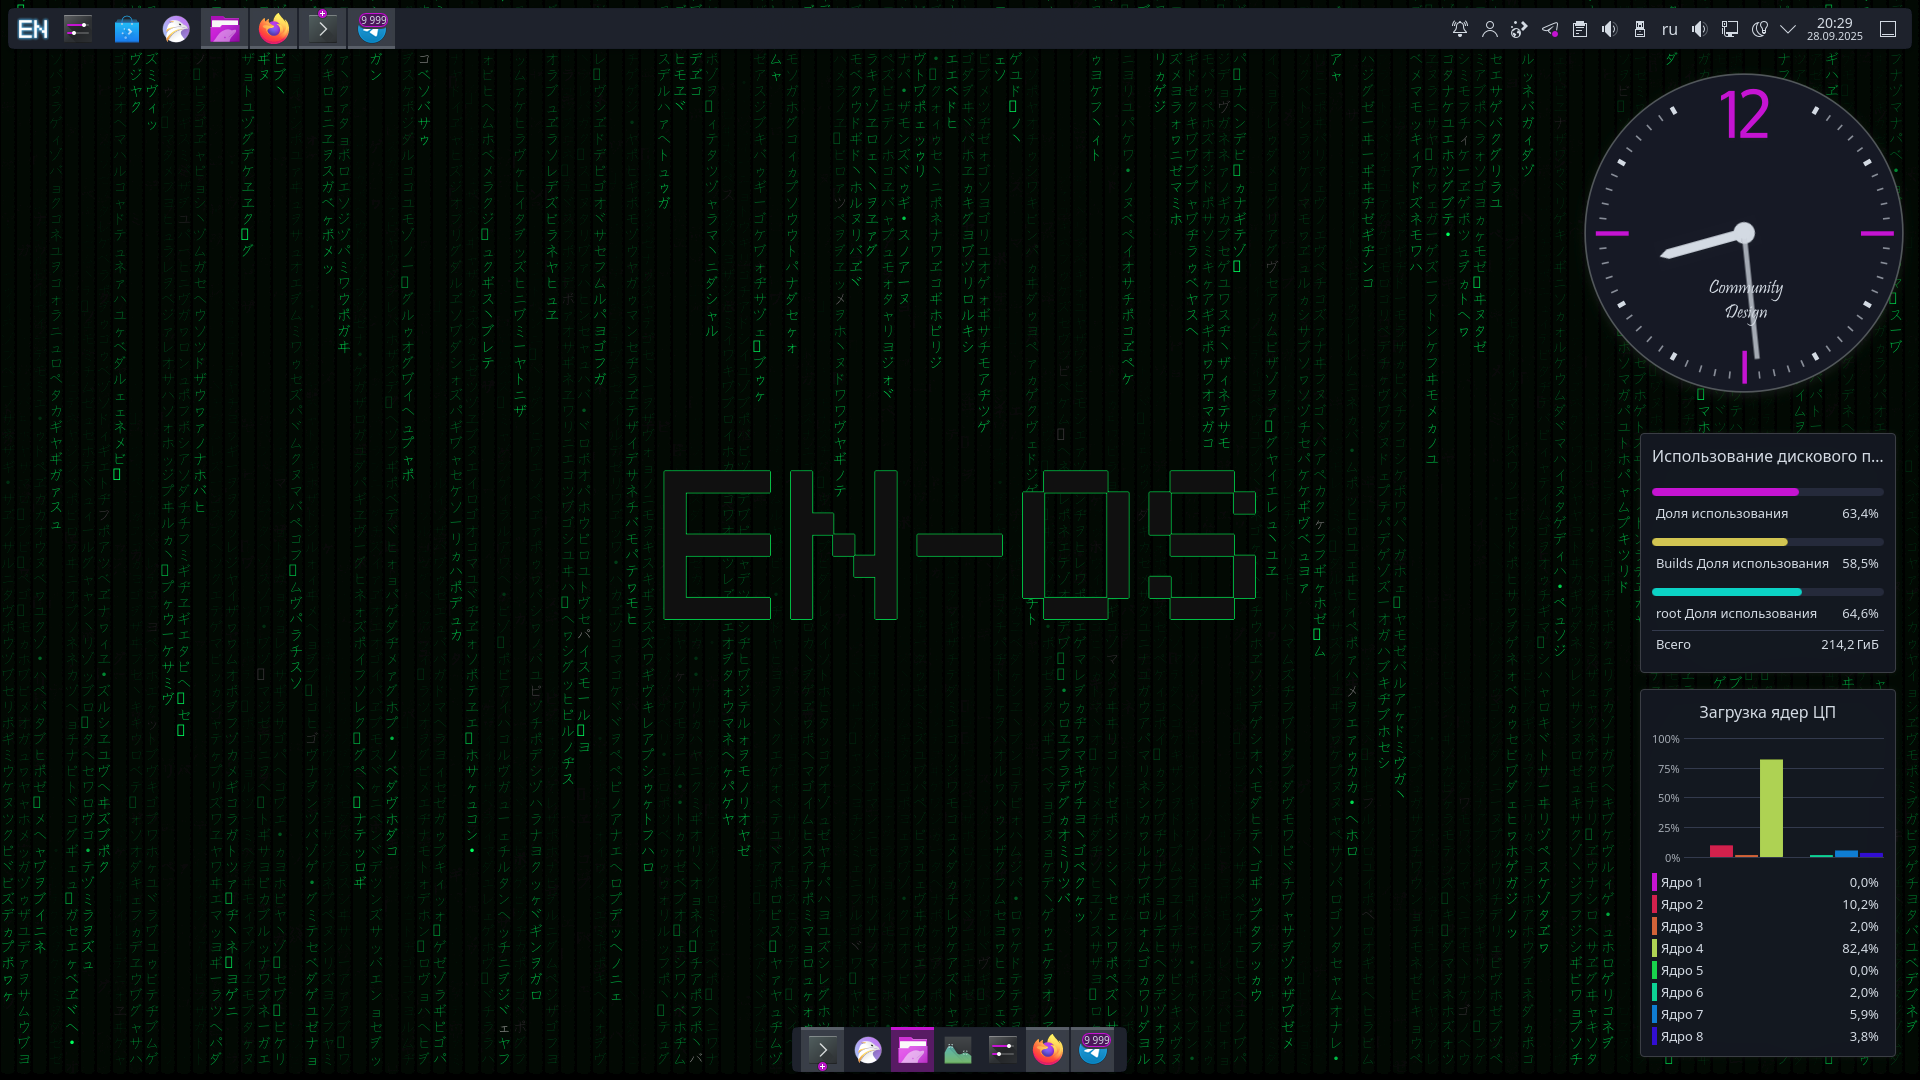Viewport: 1920px width, 1080px height.
Task: Launch Firefox from the bottom dock
Action: coord(1047,1050)
